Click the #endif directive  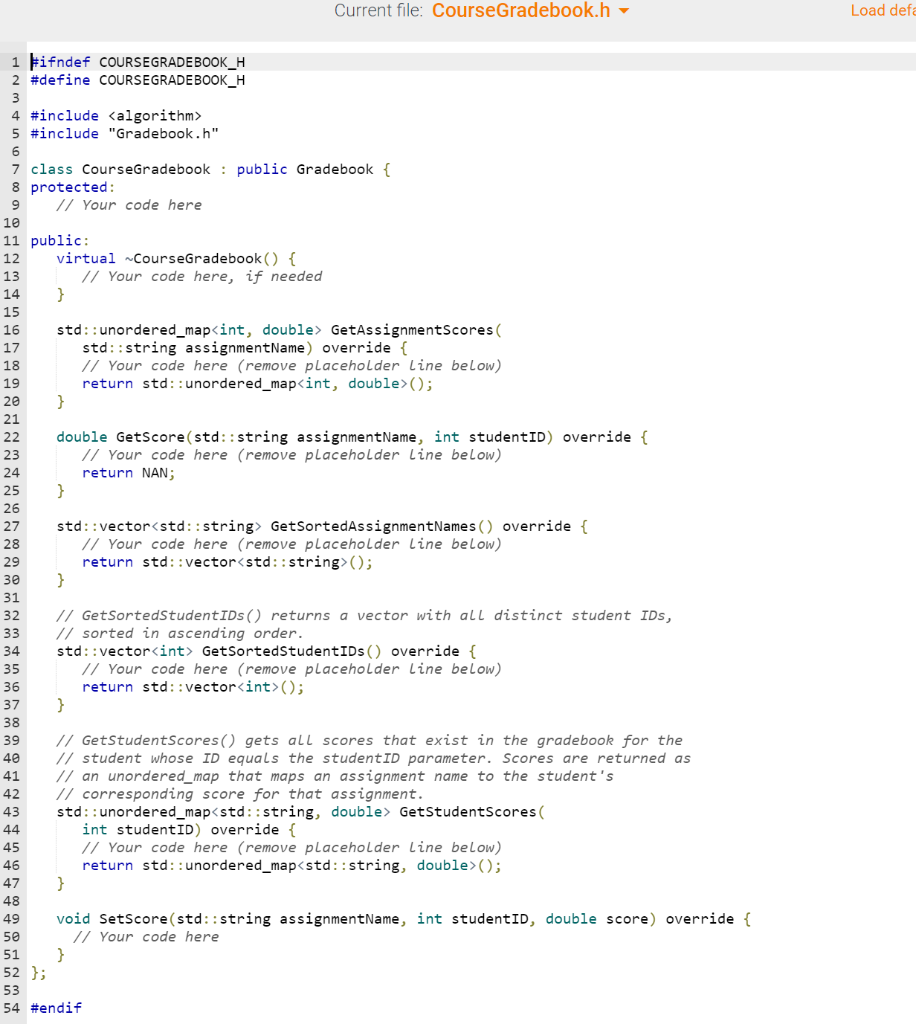[55, 1007]
